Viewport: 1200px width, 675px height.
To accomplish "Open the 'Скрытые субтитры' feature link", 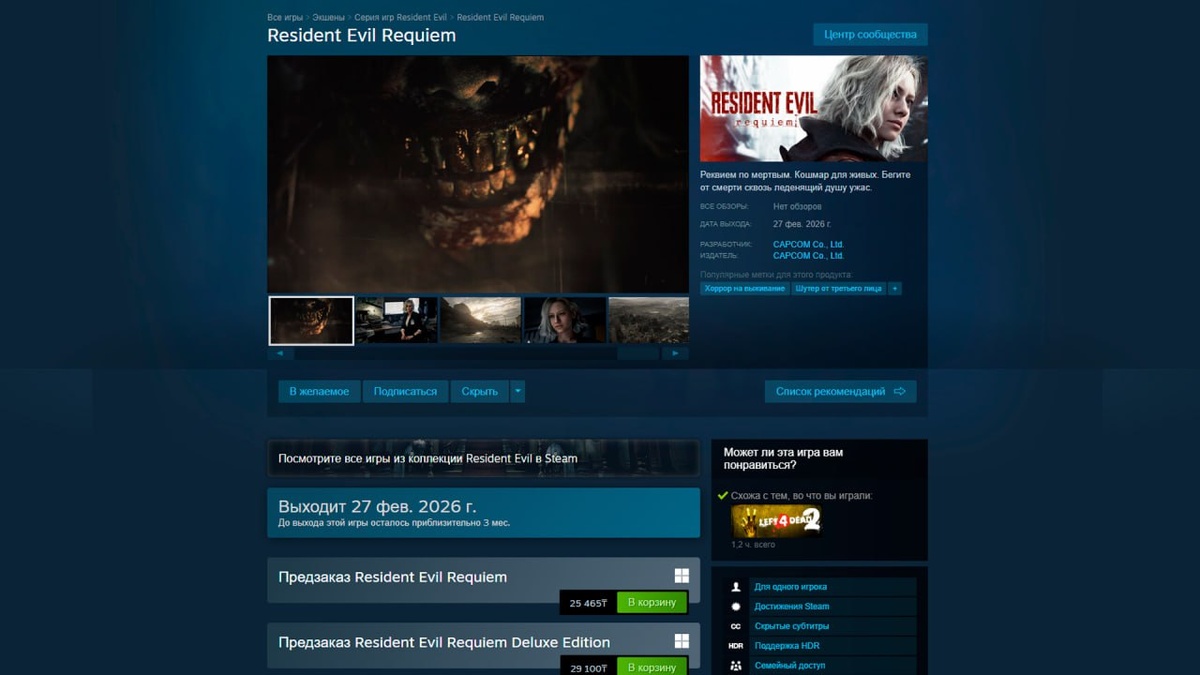I will coord(791,626).
